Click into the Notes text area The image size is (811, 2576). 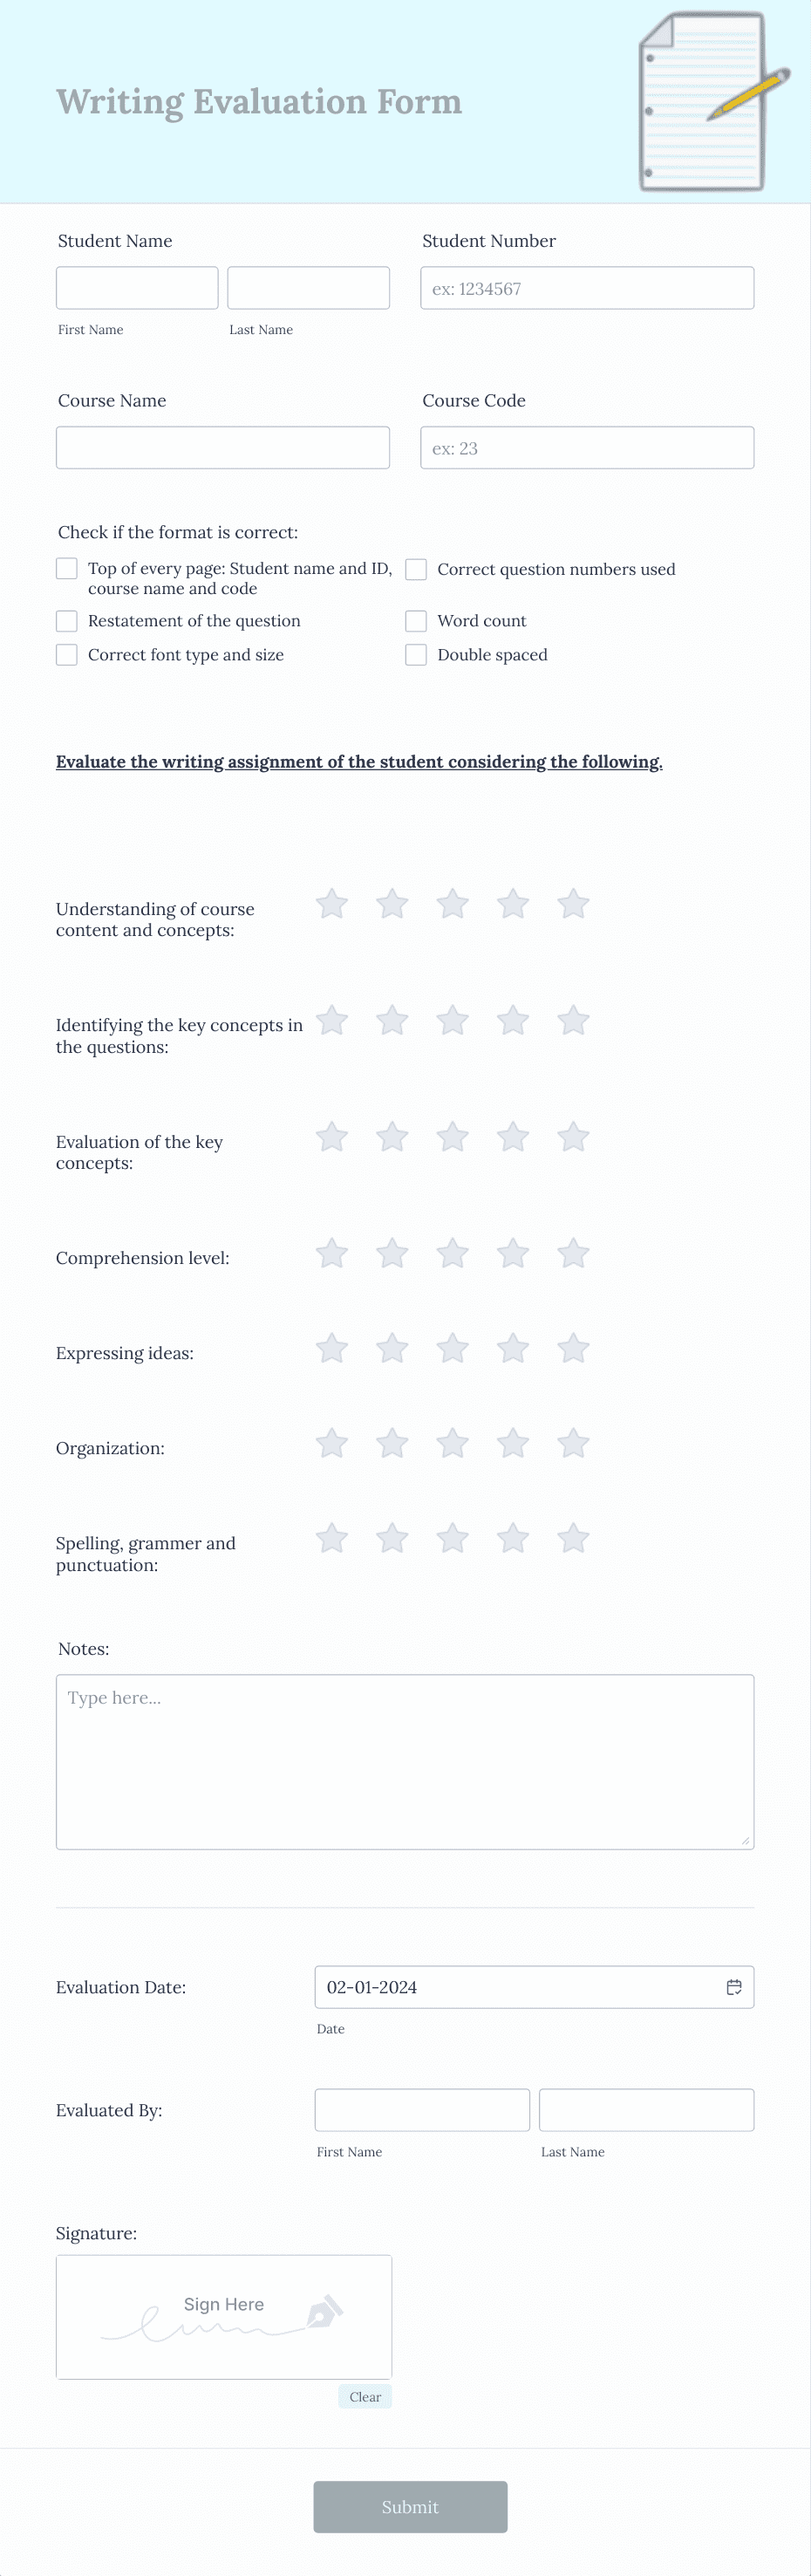pyautogui.click(x=405, y=1761)
